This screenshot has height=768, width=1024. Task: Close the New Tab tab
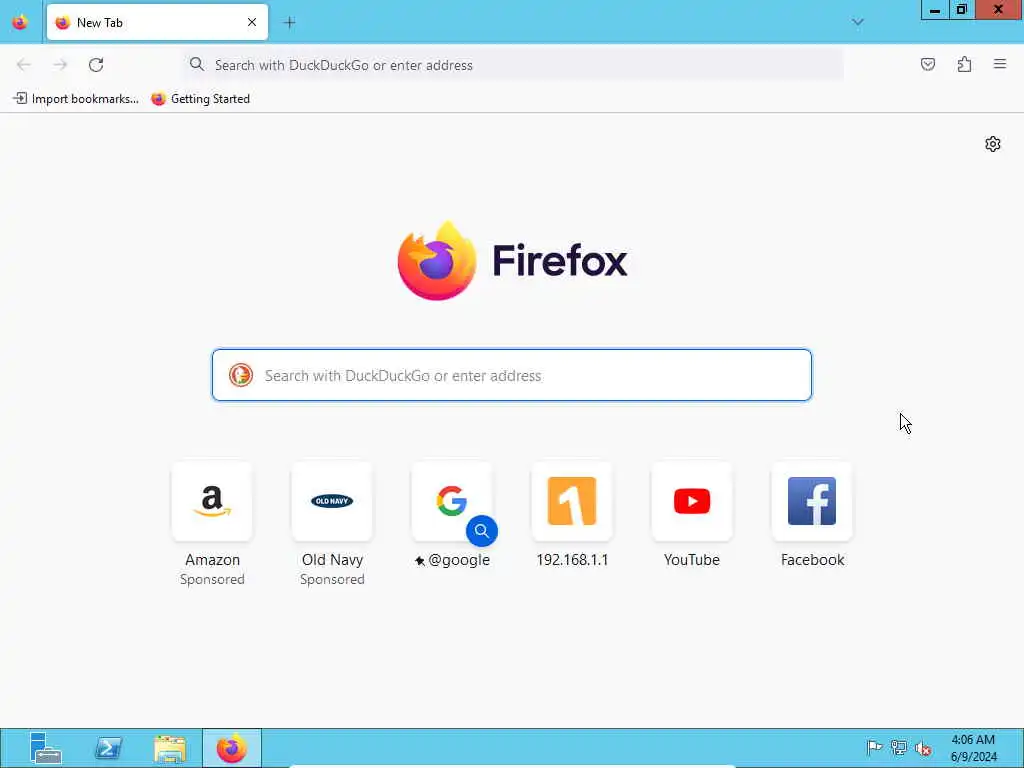tap(252, 22)
